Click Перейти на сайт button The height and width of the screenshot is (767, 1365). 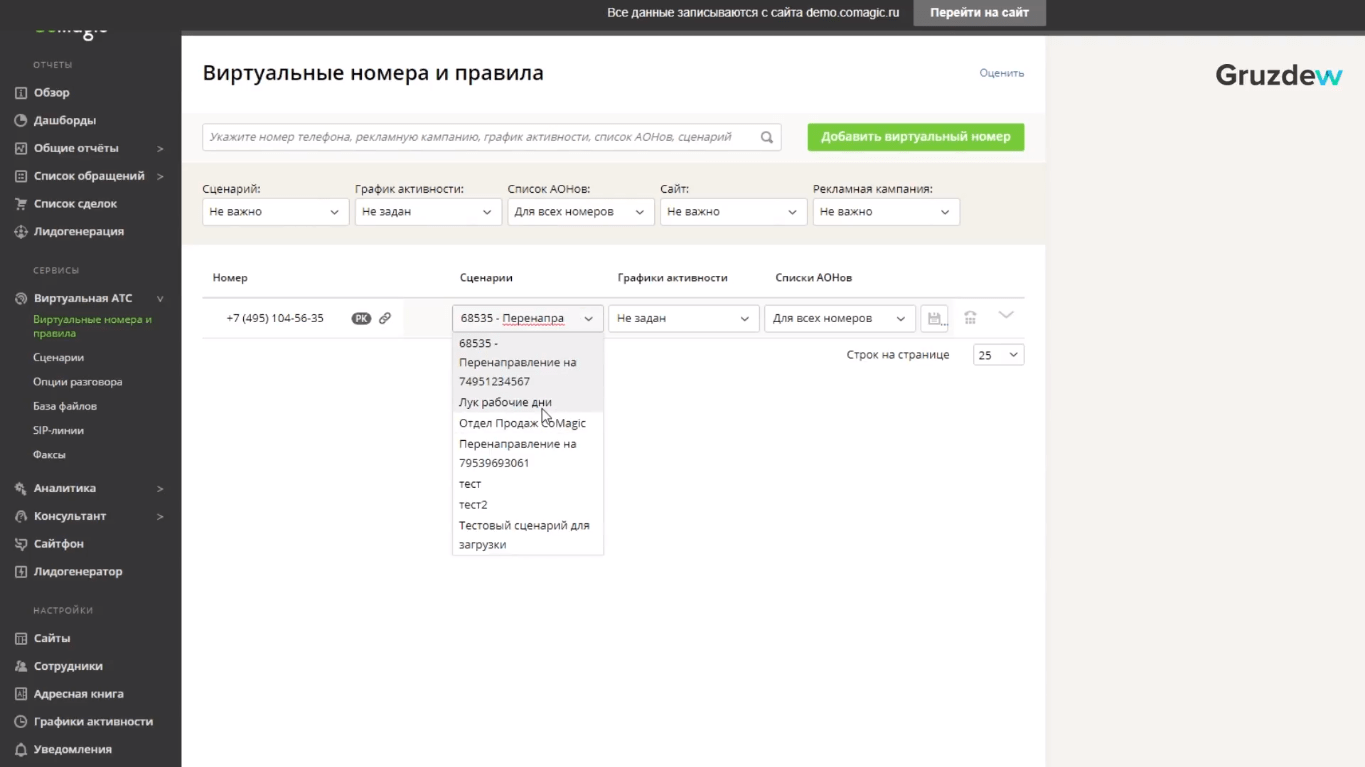[979, 13]
